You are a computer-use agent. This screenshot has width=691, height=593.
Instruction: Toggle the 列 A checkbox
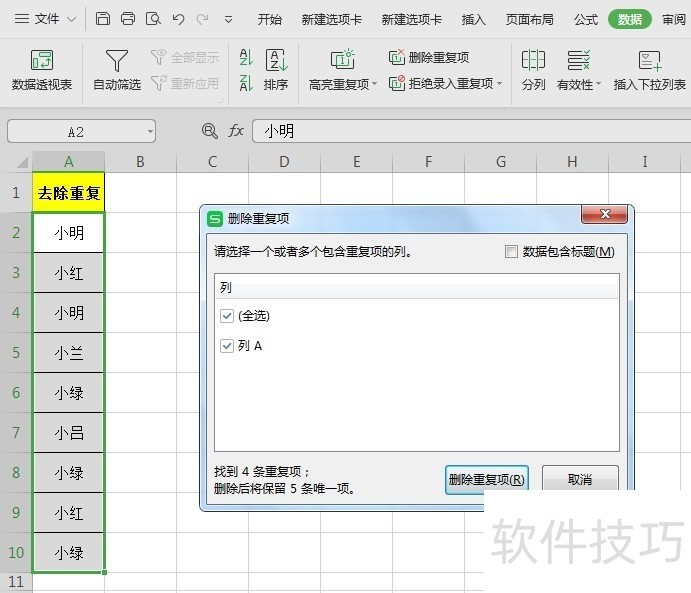coord(227,346)
